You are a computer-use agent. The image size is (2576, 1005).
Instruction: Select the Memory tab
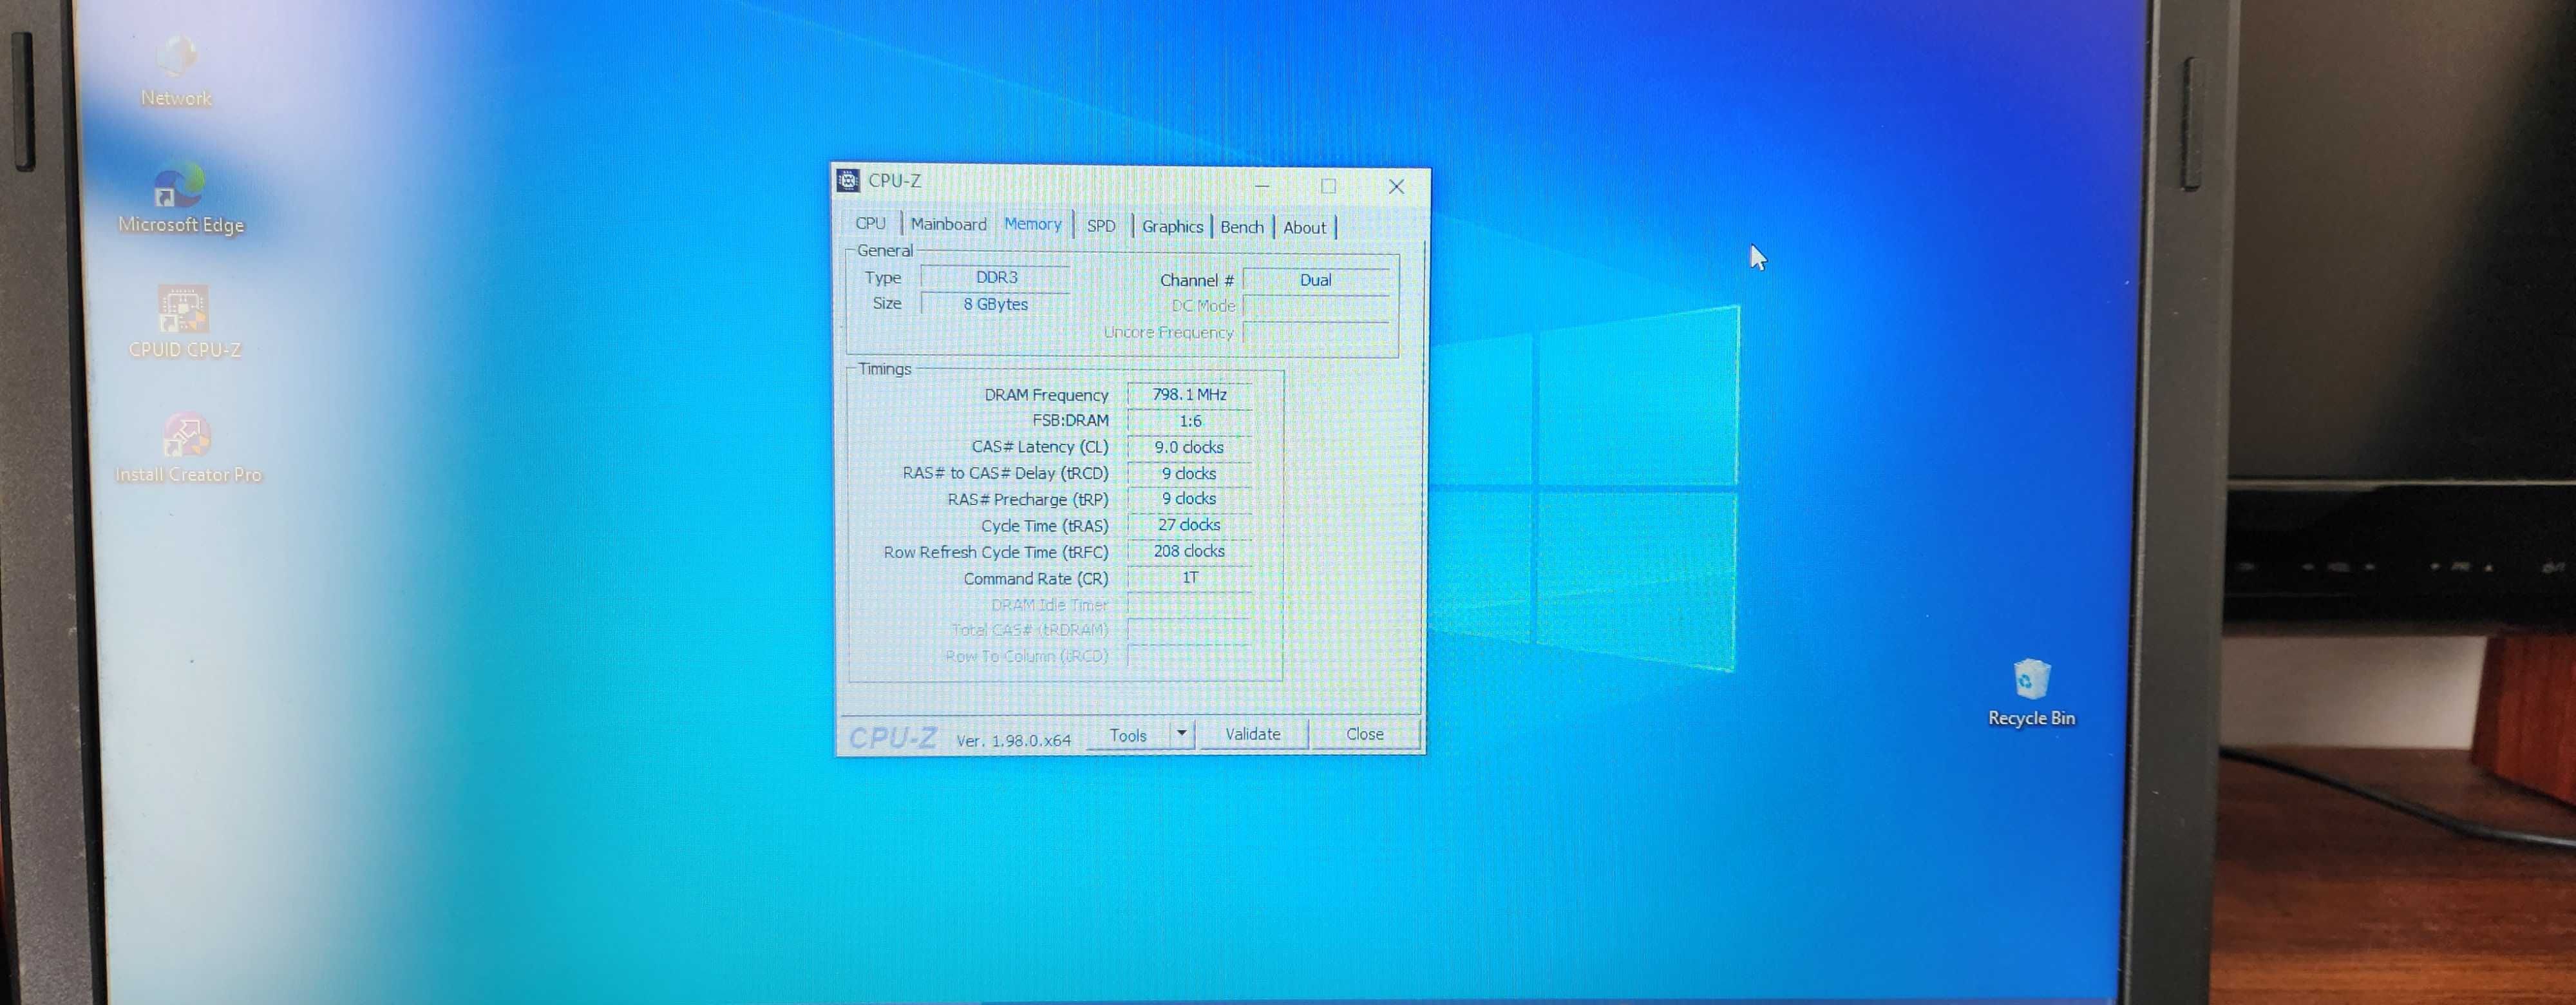click(x=1032, y=224)
